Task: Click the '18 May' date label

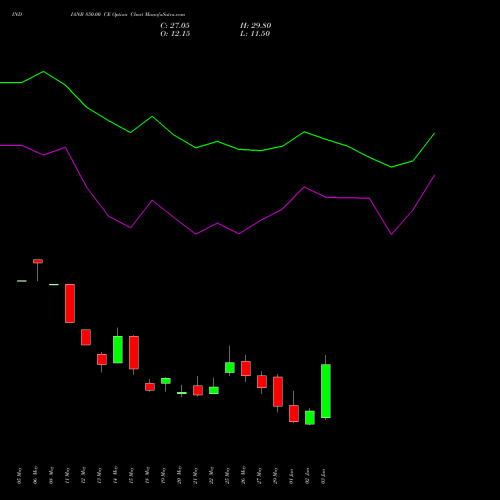Action: click(x=148, y=476)
